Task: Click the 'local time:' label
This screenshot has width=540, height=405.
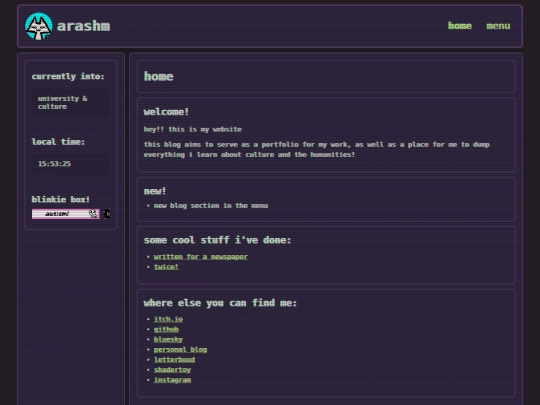Action: click(58, 142)
